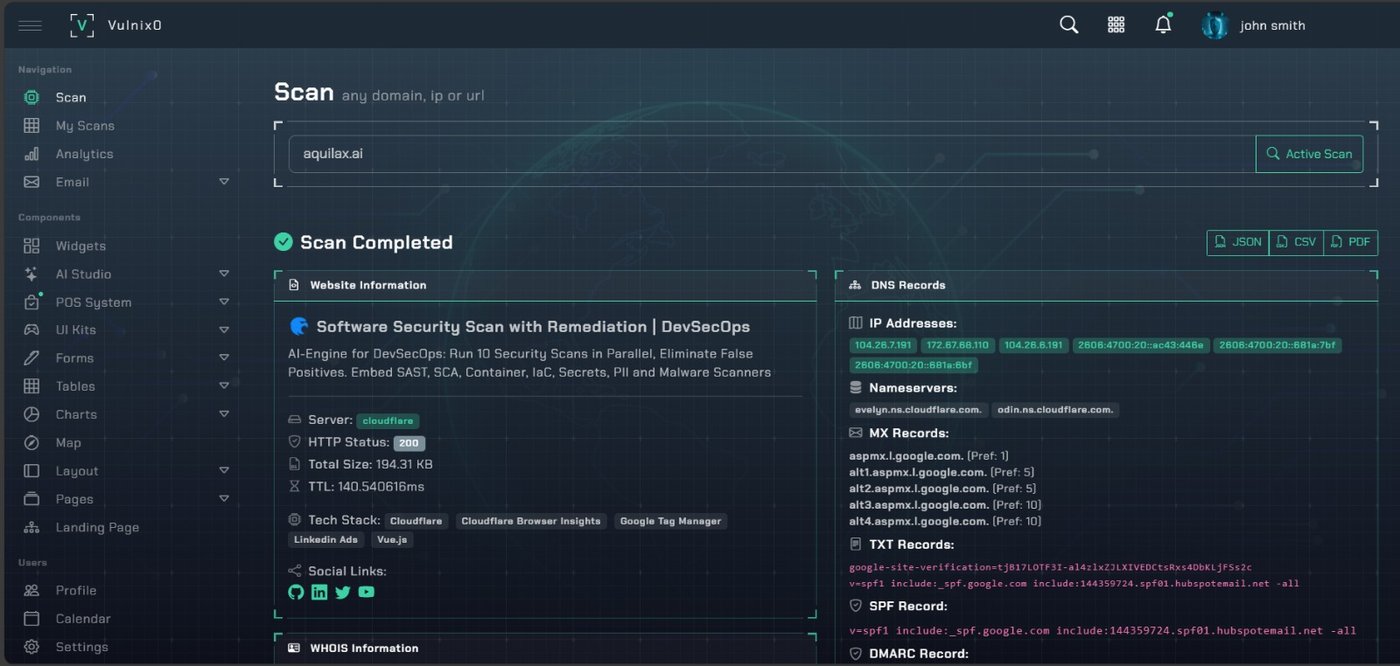The image size is (1400, 666).
Task: Open the search magnifier in header
Action: (x=1069, y=25)
